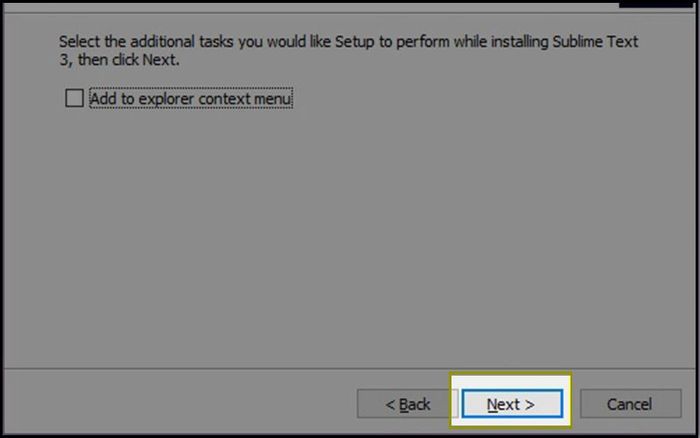Click the Back button's left angle bracket
Screen dimensions: 700x438
tap(390, 405)
